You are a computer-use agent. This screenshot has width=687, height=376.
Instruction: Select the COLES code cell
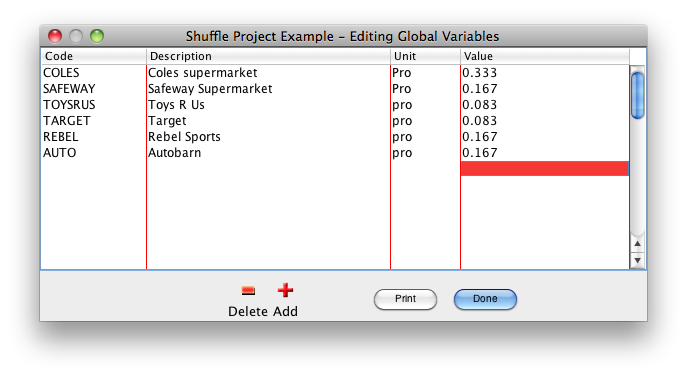coord(94,73)
